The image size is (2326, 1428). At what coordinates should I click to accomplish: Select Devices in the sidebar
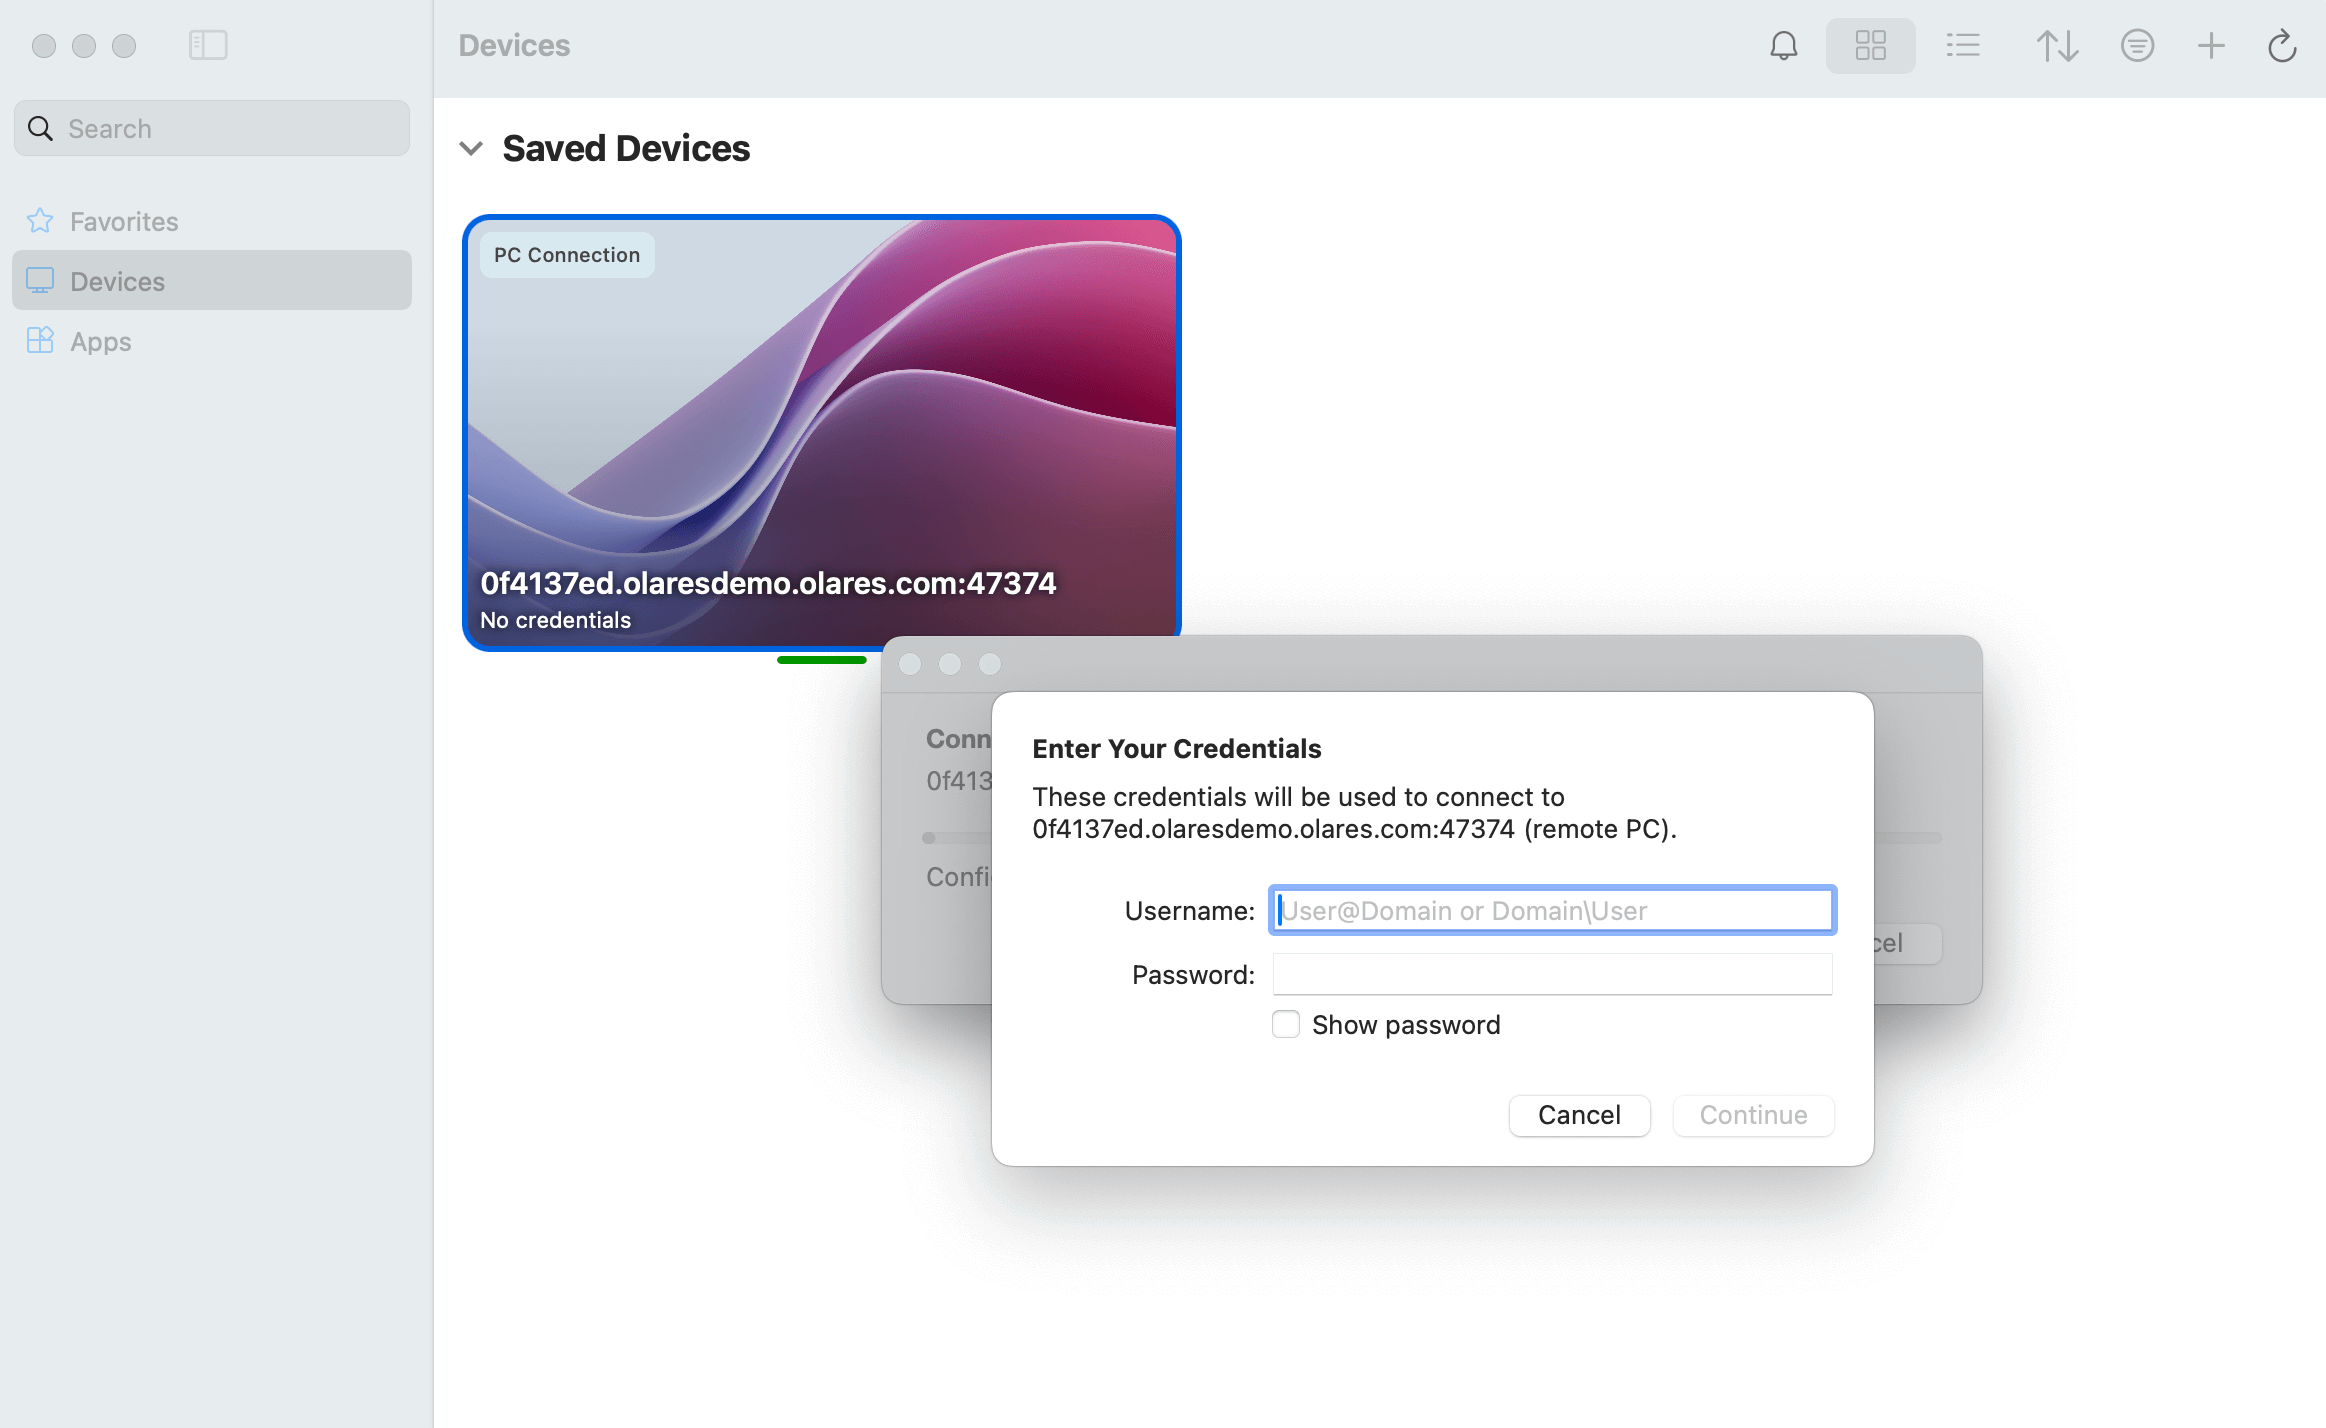pyautogui.click(x=117, y=281)
